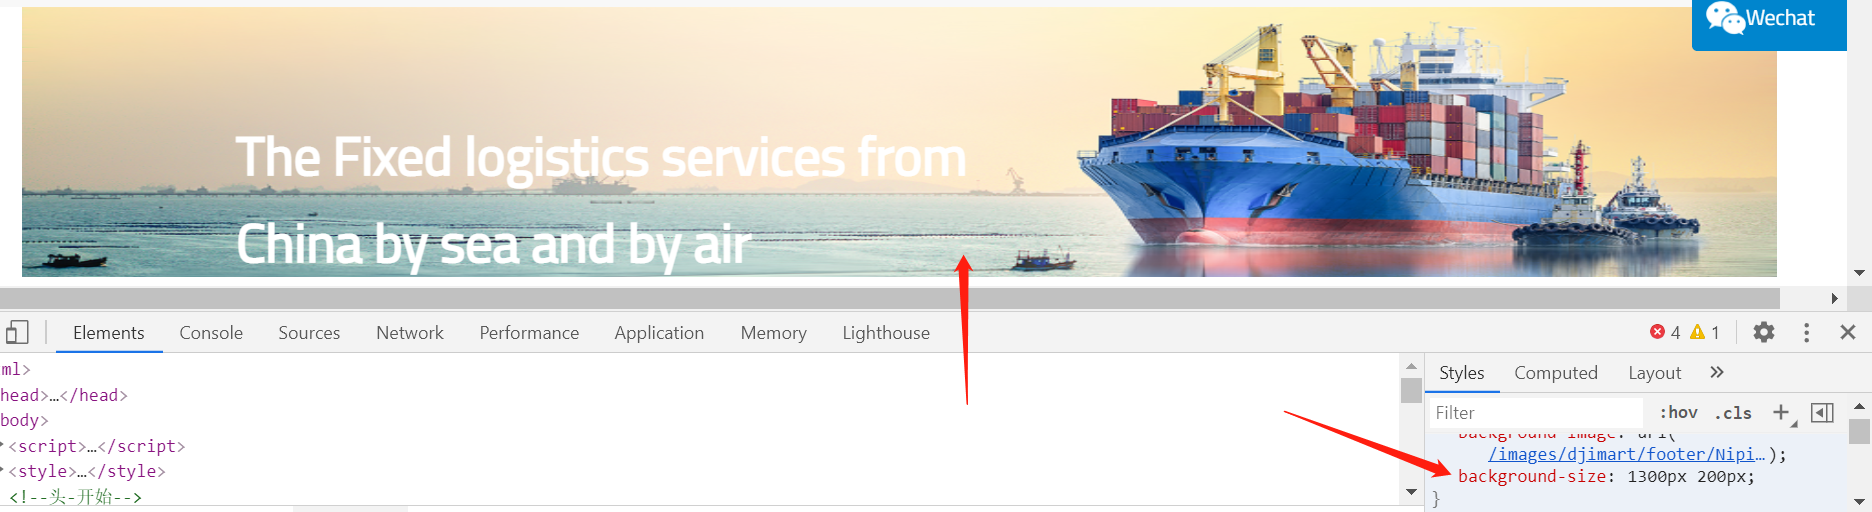Image resolution: width=1872 pixels, height=512 pixels.
Task: Open the DevTools three-dot menu
Action: pyautogui.click(x=1806, y=332)
